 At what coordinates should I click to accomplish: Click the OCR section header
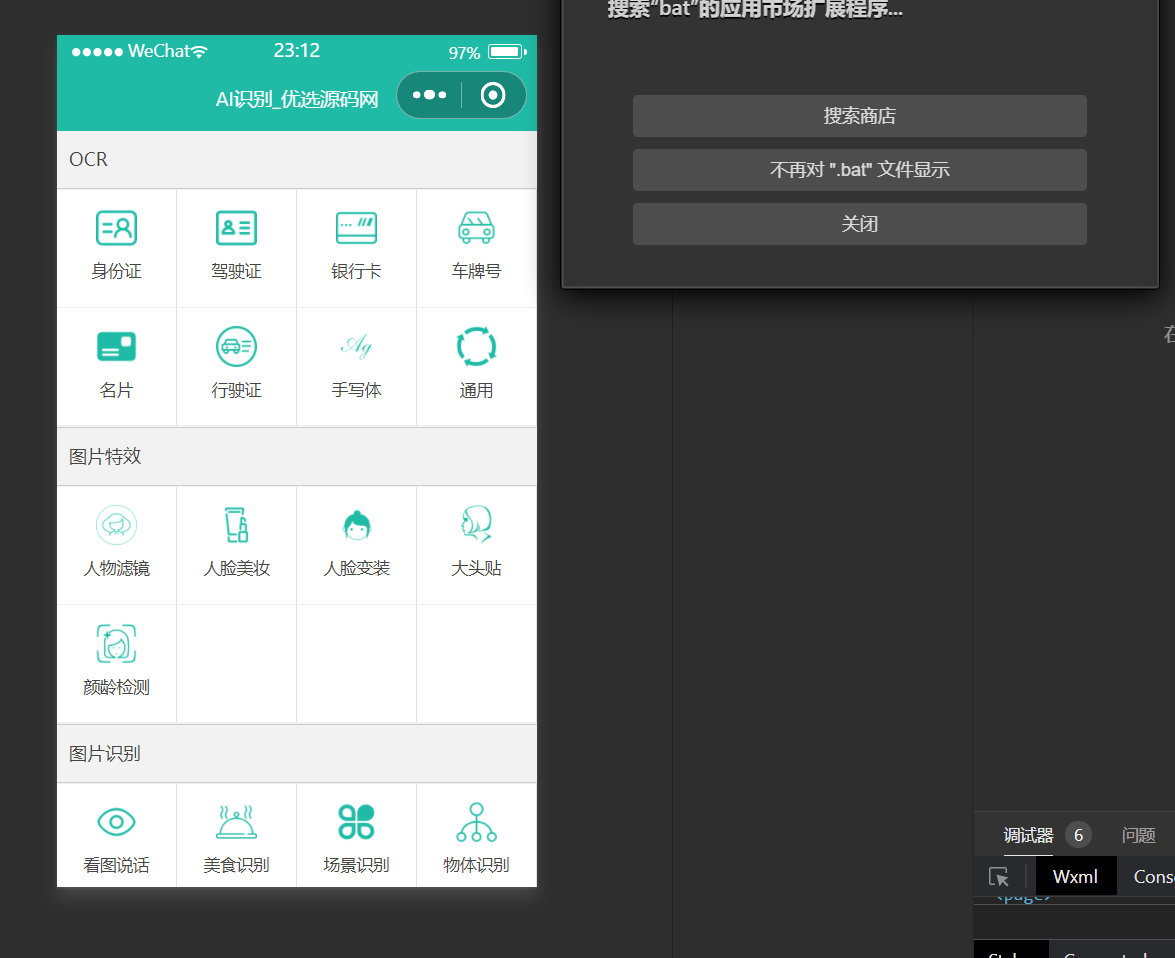point(297,160)
